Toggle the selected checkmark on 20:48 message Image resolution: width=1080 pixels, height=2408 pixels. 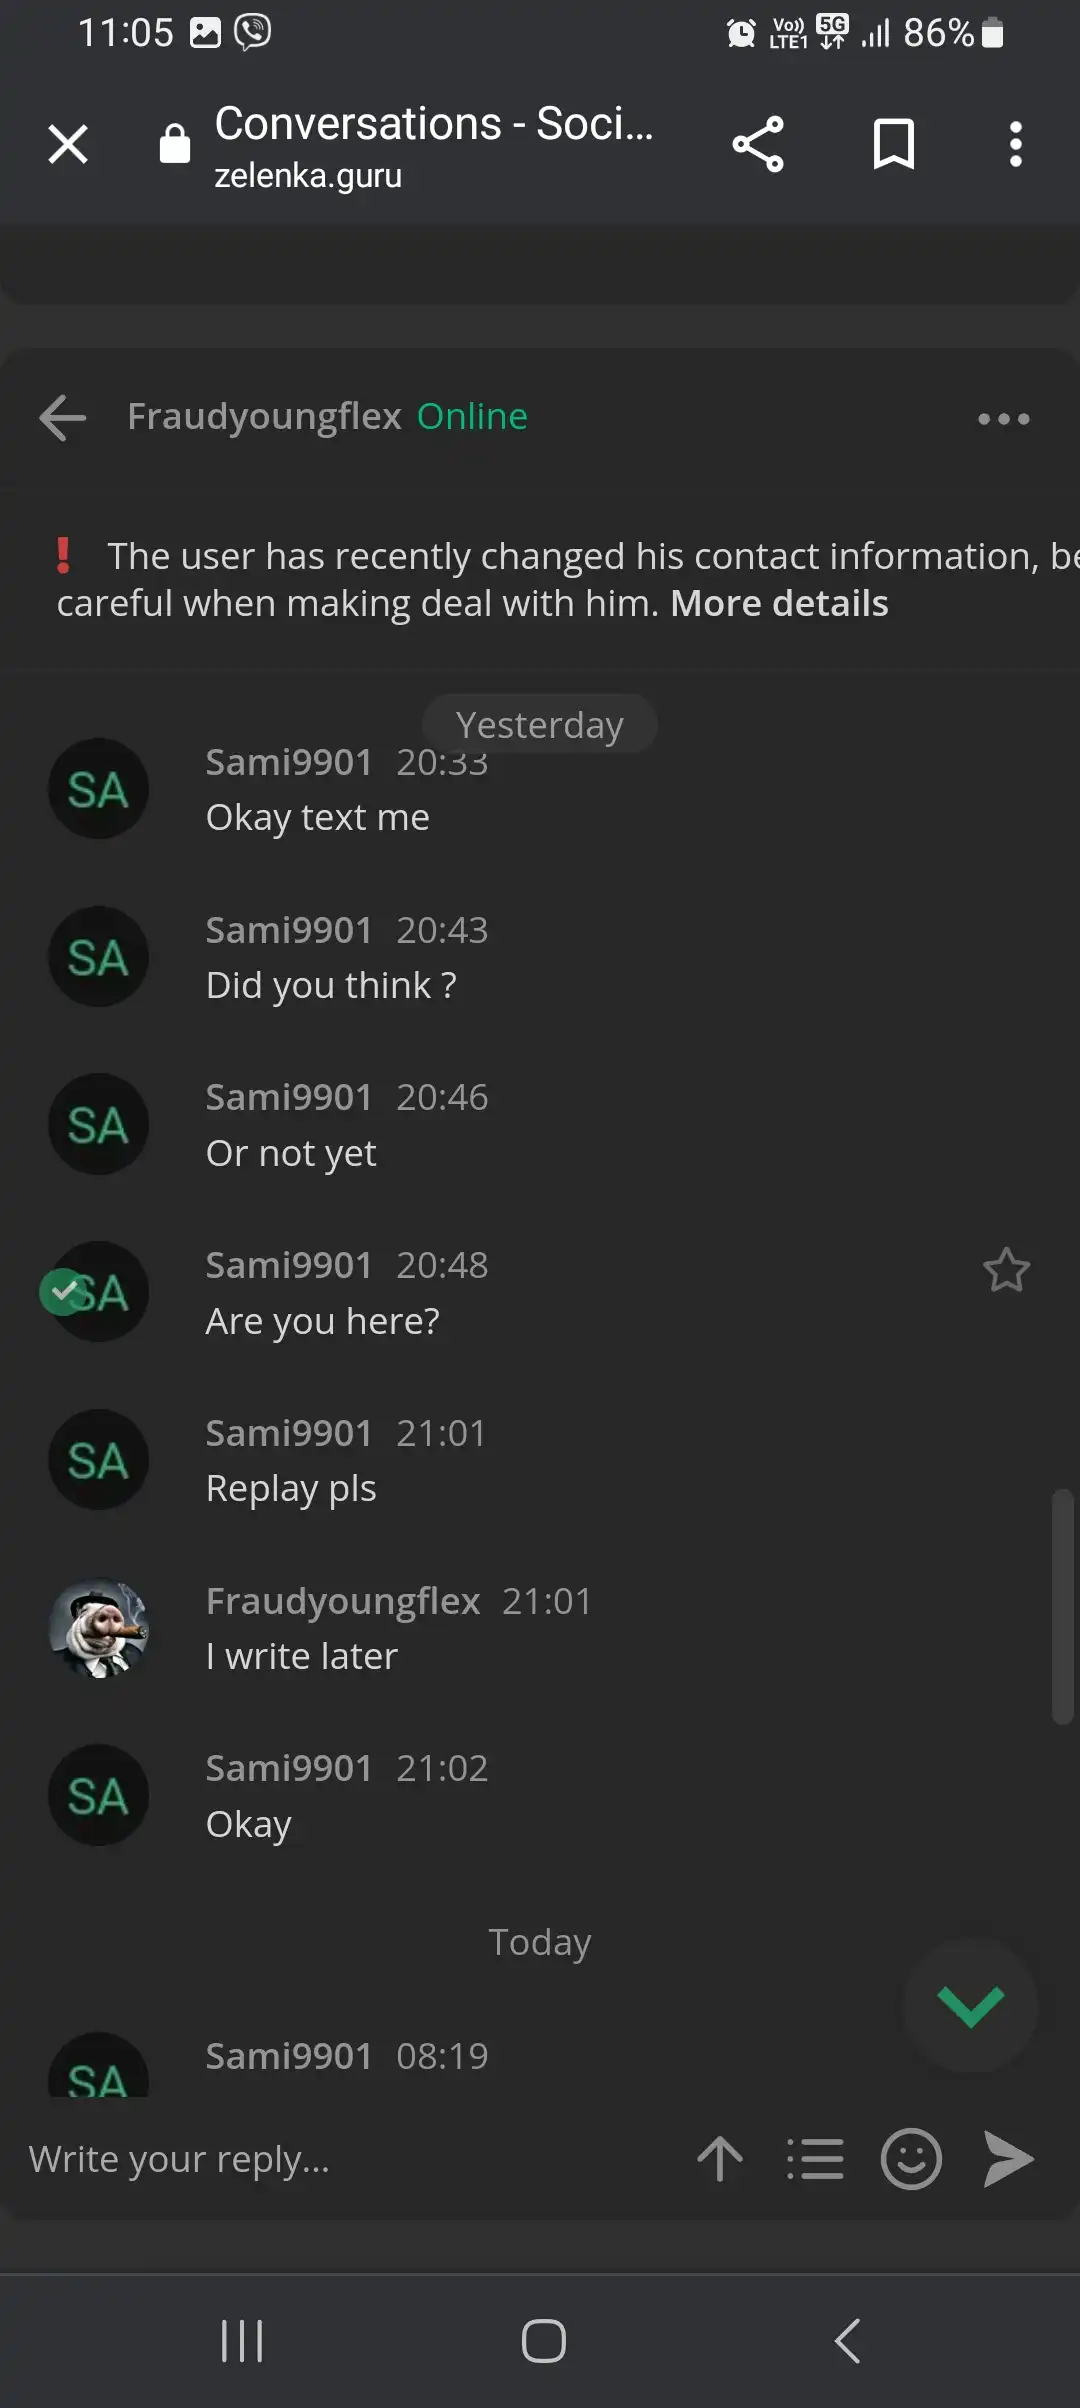click(x=63, y=1292)
